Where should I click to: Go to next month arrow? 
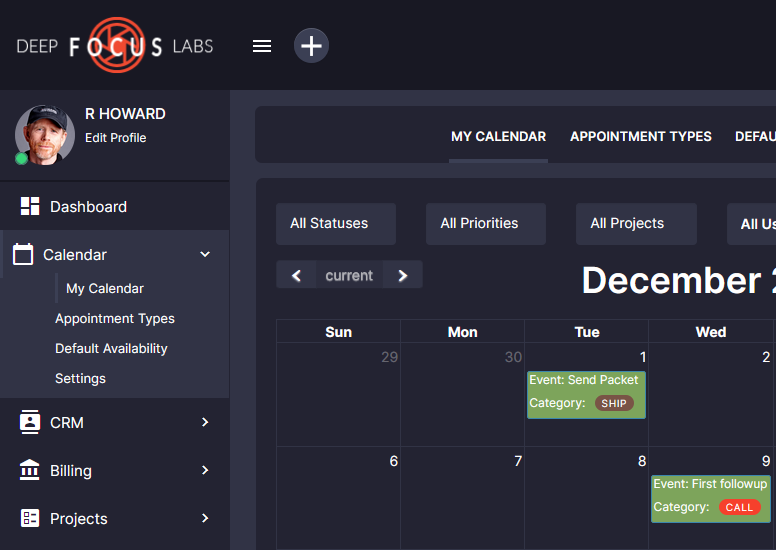(403, 275)
